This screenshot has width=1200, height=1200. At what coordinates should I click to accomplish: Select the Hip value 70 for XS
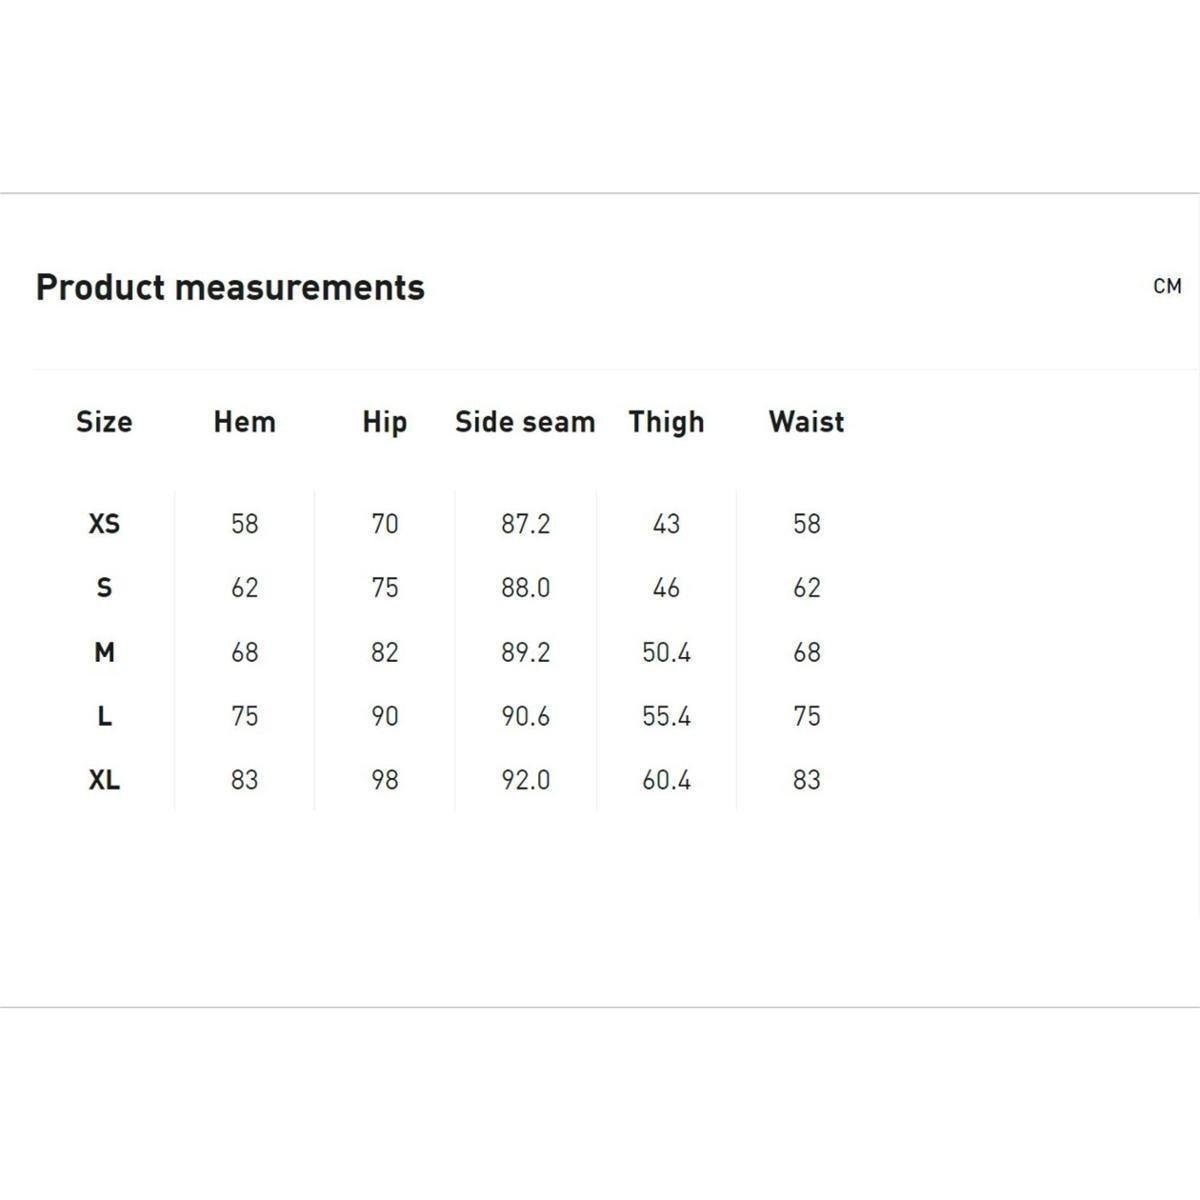[x=384, y=524]
